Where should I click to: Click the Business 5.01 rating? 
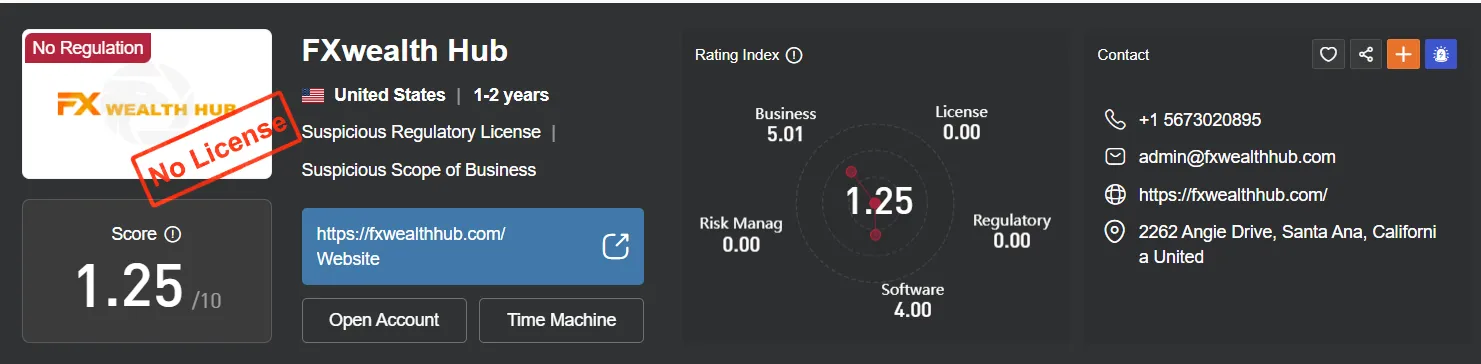pos(785,124)
